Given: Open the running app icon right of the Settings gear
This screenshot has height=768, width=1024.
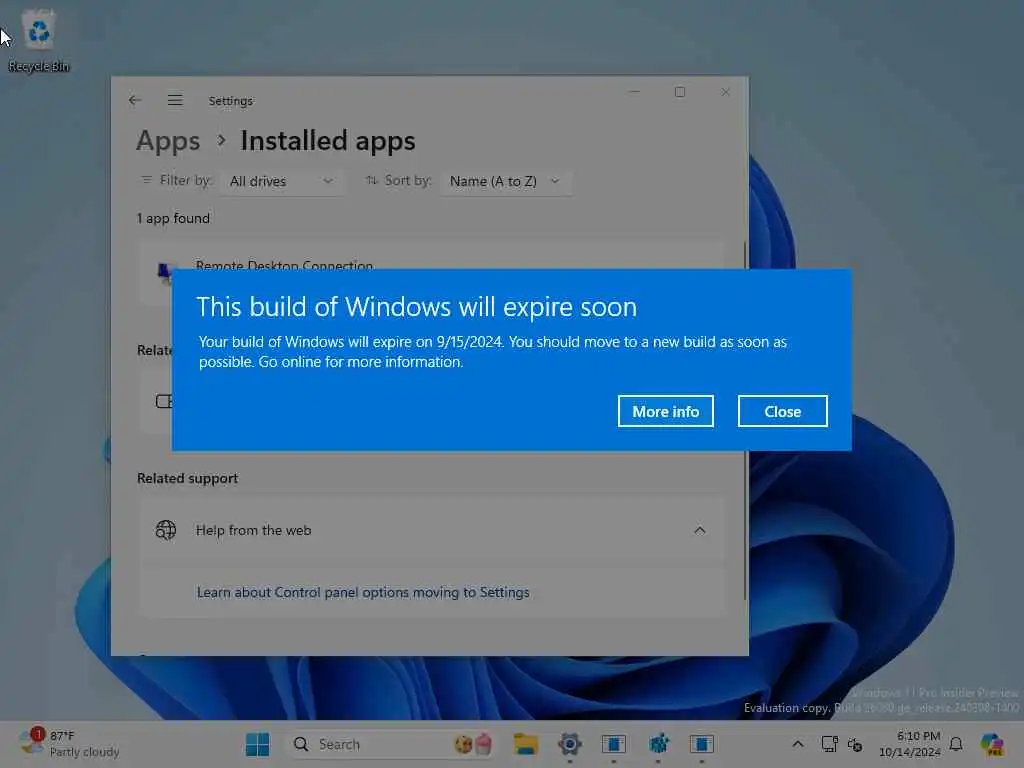Looking at the screenshot, I should tap(614, 744).
